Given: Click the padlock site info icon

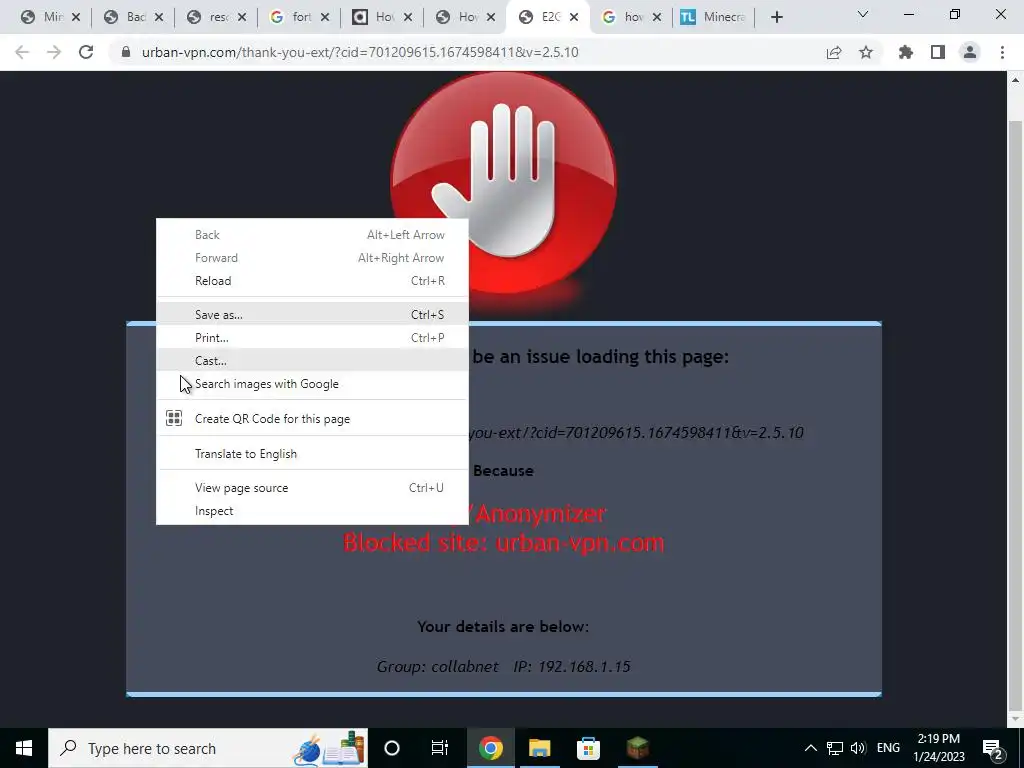Looking at the screenshot, I should click(x=126, y=52).
